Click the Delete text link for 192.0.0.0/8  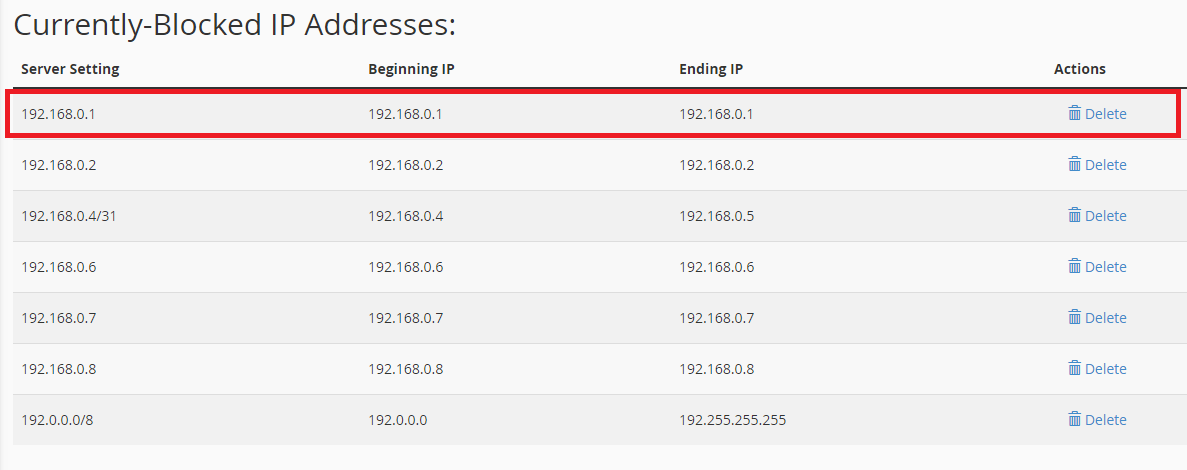tap(1105, 420)
